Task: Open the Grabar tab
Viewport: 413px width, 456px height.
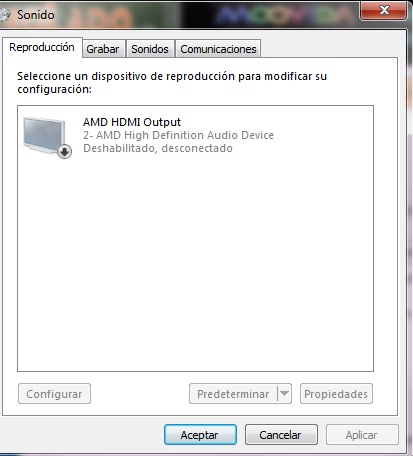Action: (x=103, y=49)
